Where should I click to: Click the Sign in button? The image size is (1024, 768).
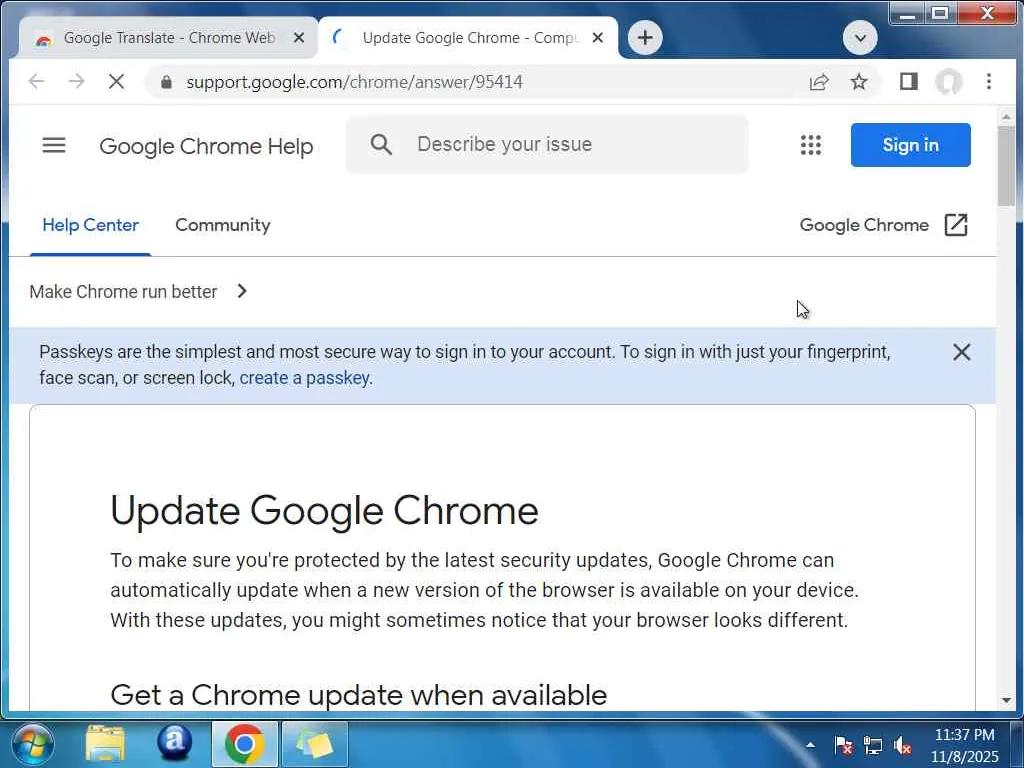pos(910,145)
